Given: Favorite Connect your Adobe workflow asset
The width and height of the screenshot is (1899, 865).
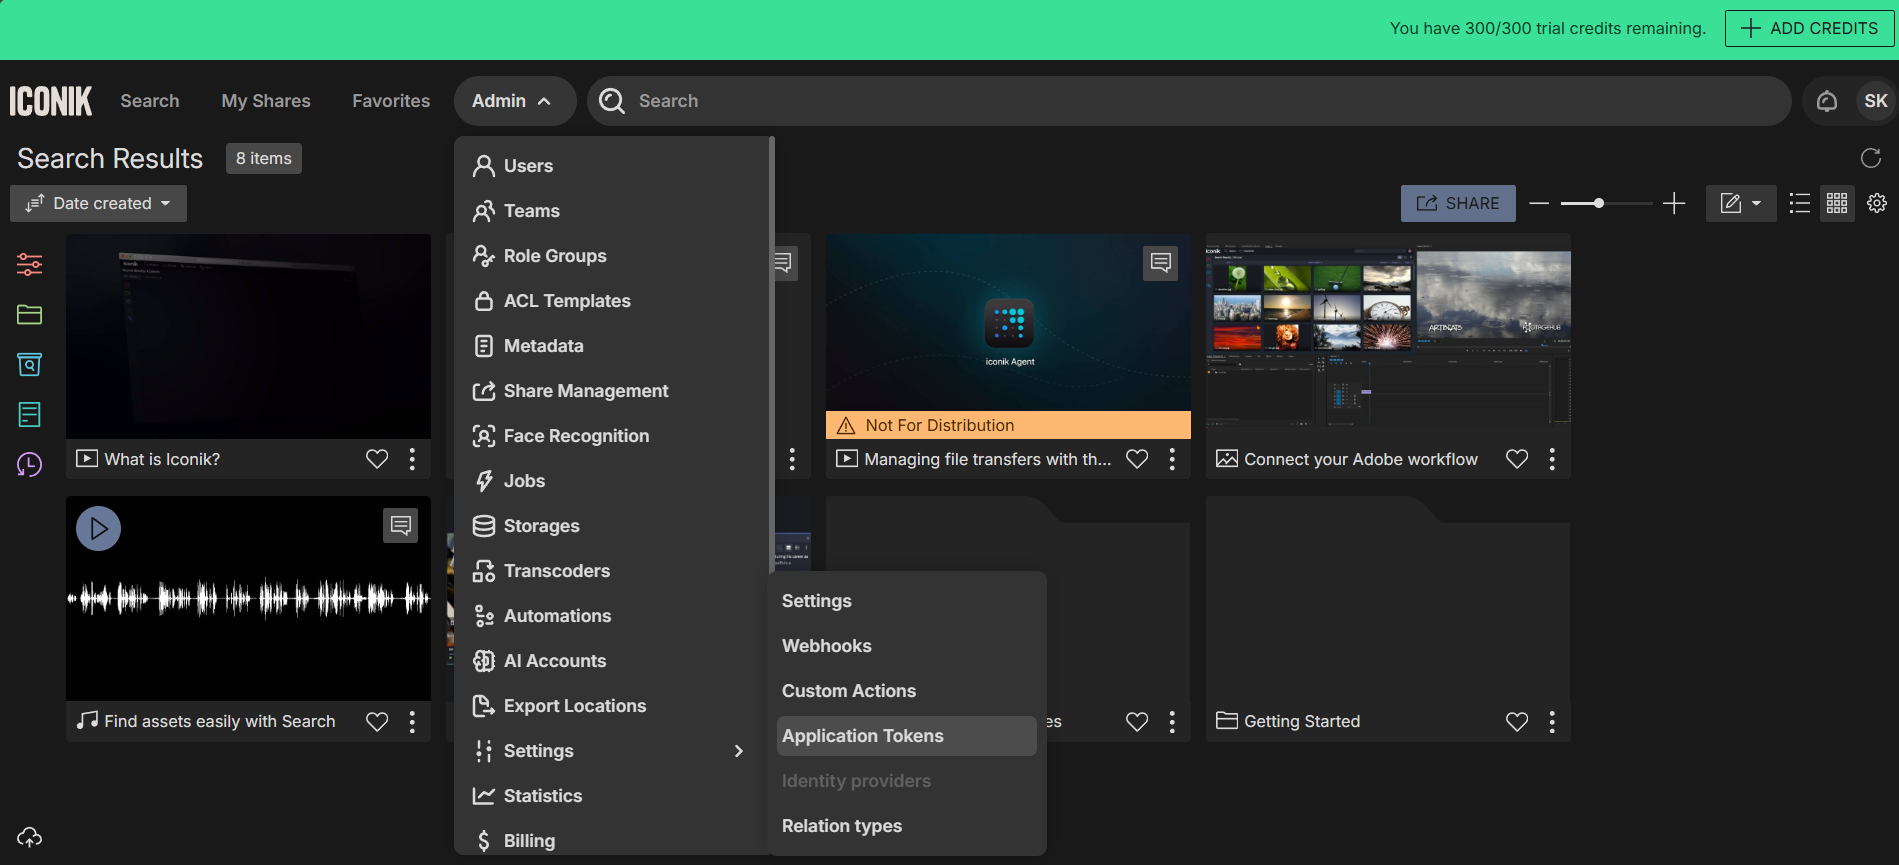Looking at the screenshot, I should pos(1517,459).
